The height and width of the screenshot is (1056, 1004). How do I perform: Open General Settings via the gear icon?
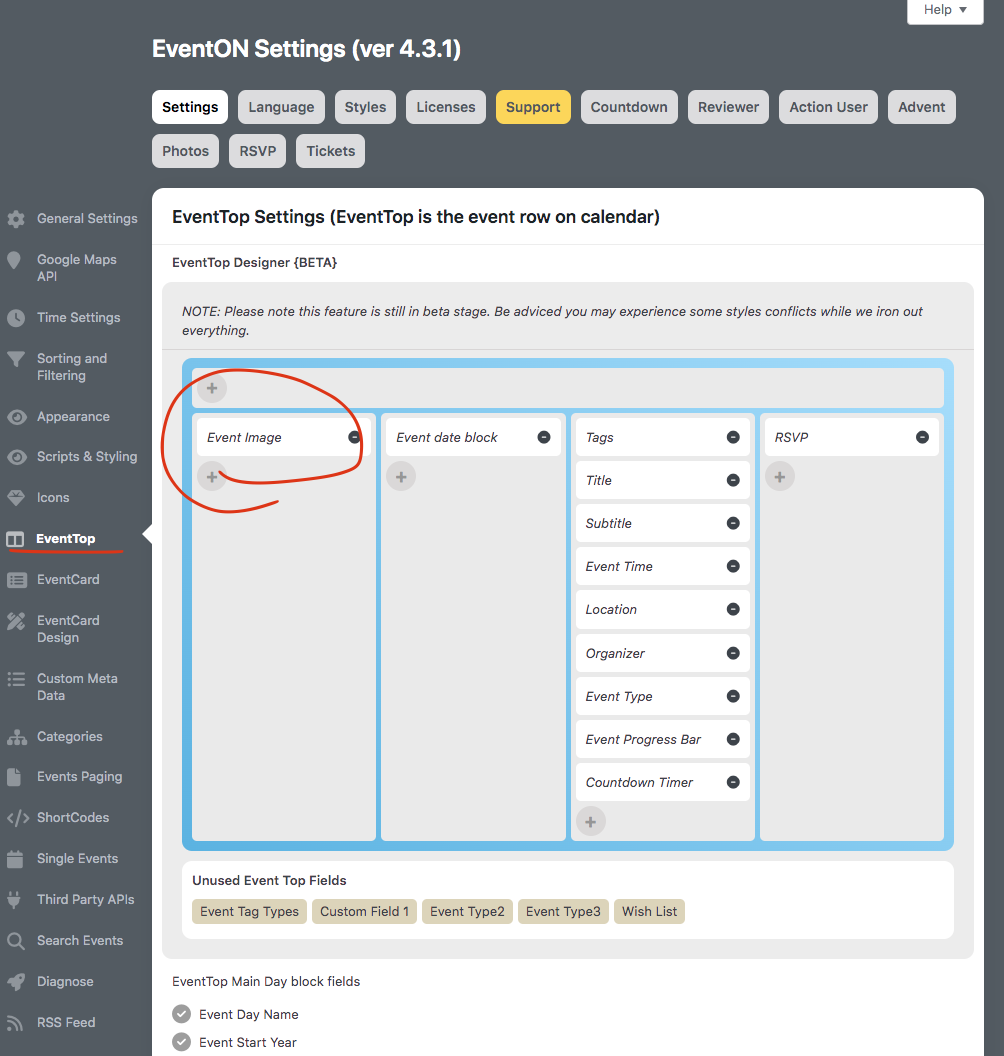tap(15, 218)
